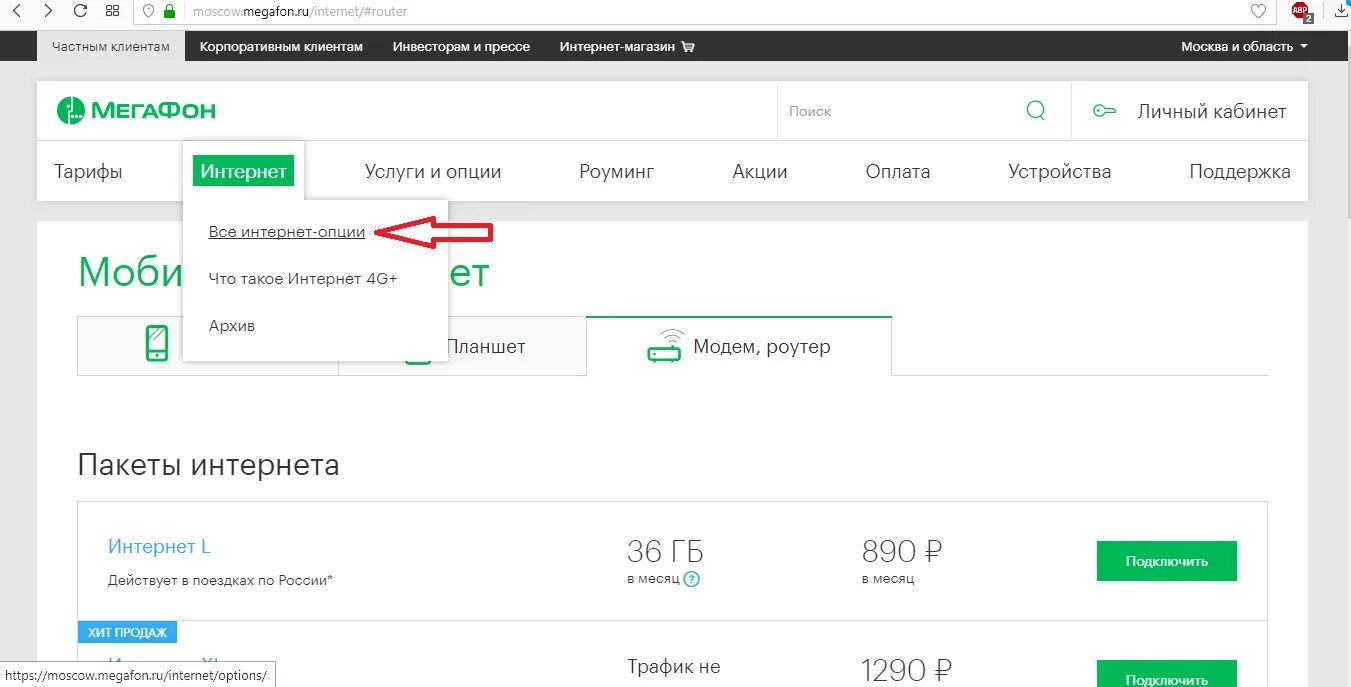Click Подключить for Интернет L
The image size is (1351, 687).
tap(1167, 561)
